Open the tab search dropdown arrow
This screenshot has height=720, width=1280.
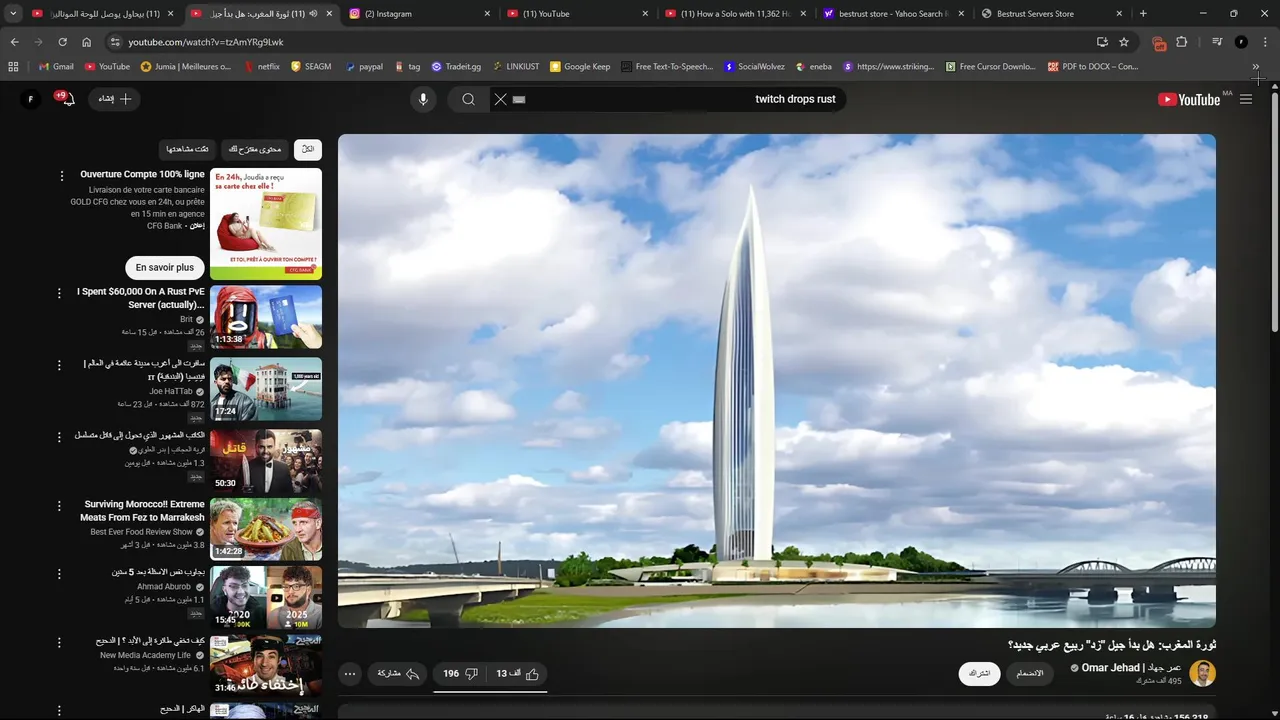[13, 14]
